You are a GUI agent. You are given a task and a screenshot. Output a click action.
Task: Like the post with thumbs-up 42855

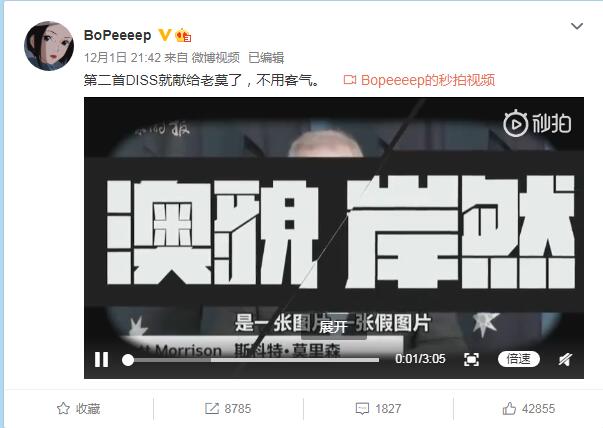pos(529,408)
